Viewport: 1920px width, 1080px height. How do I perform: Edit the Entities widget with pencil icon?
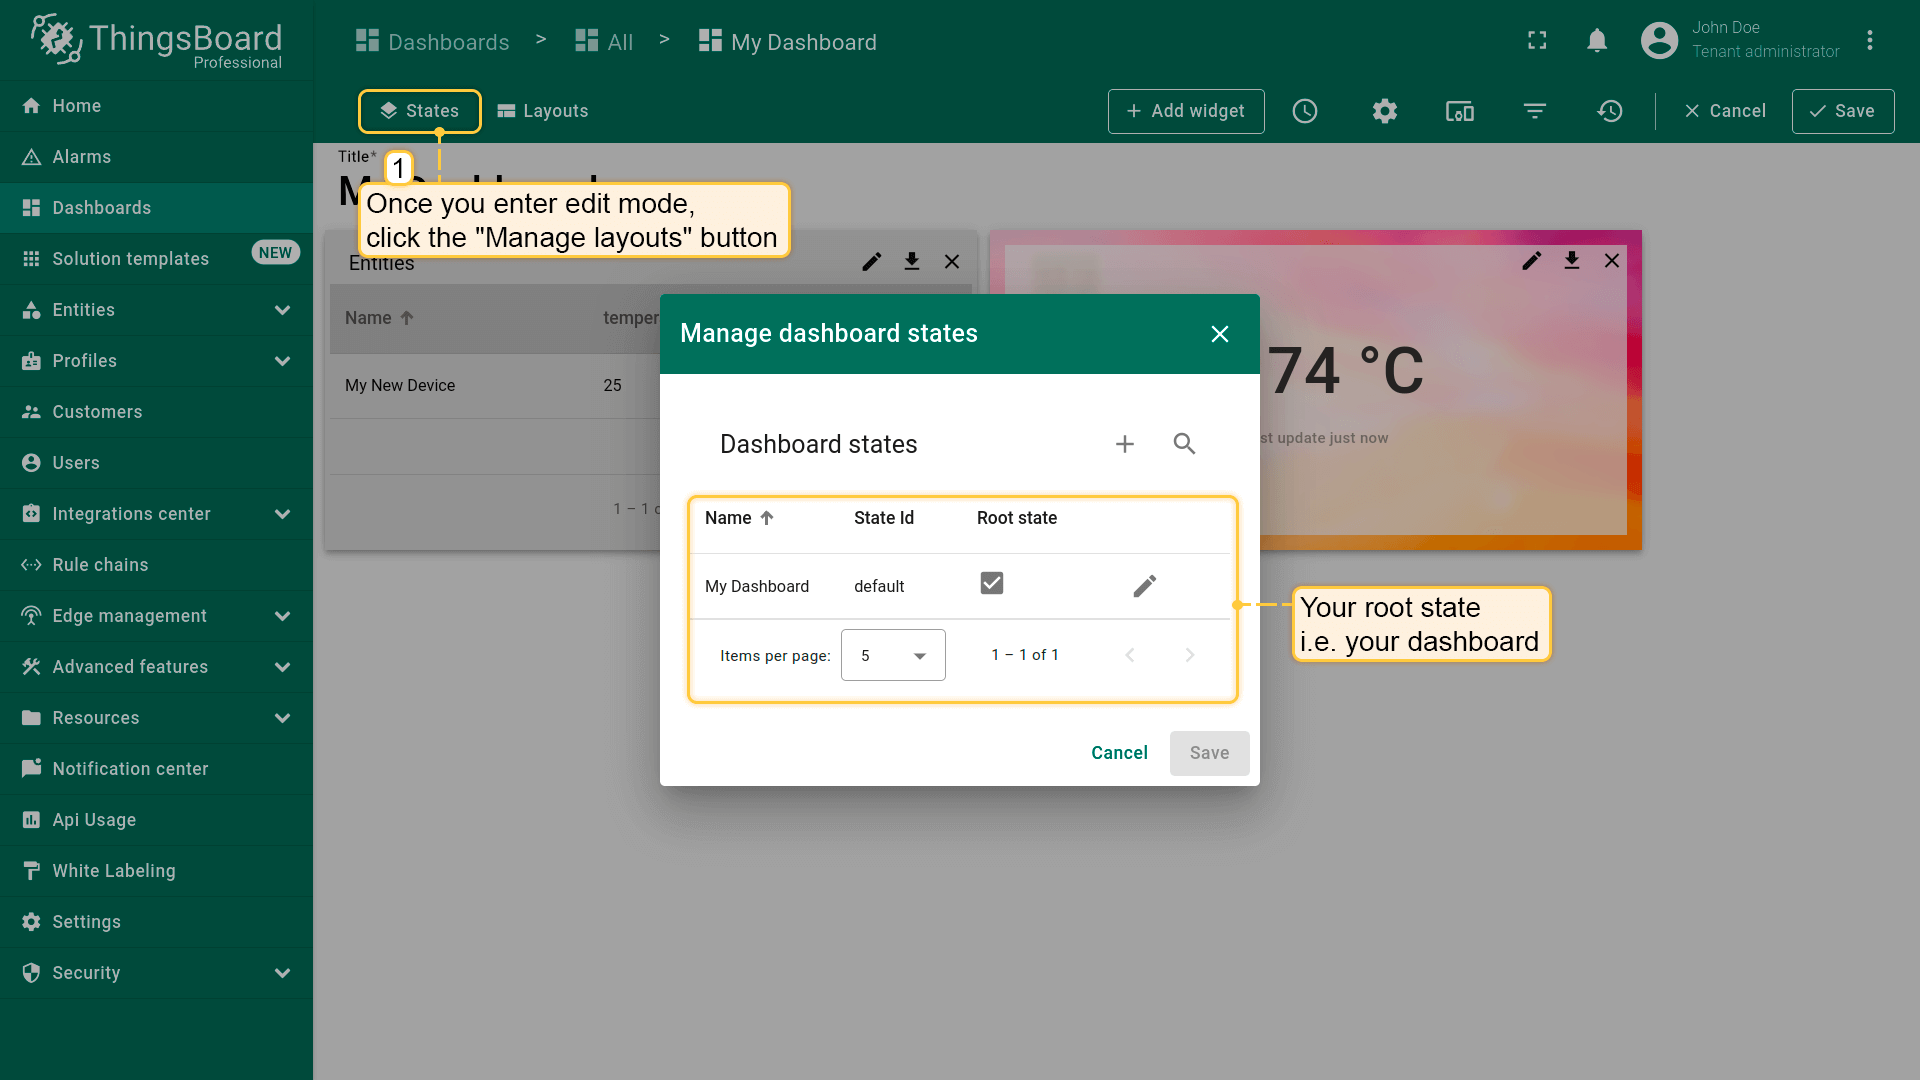(872, 262)
